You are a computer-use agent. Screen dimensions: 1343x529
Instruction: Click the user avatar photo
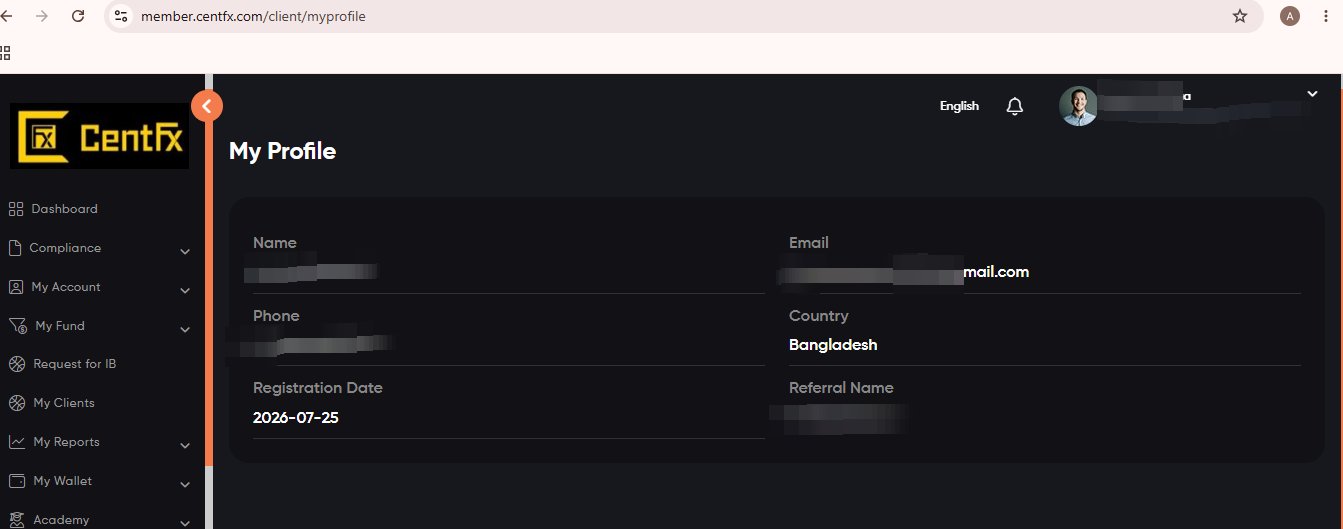(x=1078, y=106)
